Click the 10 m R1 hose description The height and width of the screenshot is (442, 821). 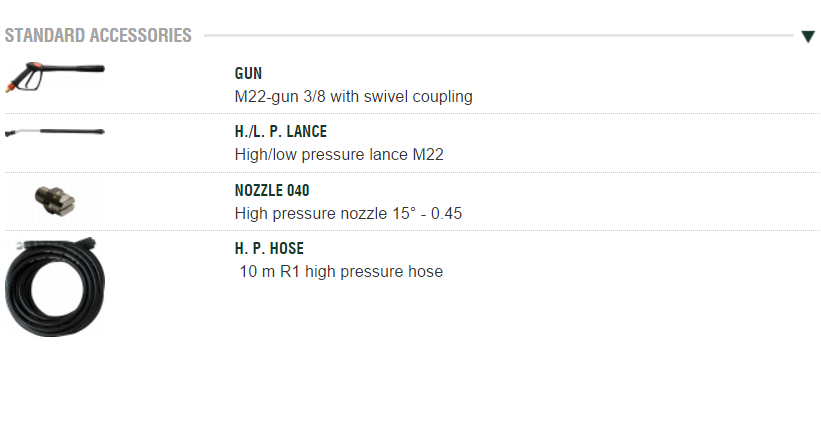[340, 271]
